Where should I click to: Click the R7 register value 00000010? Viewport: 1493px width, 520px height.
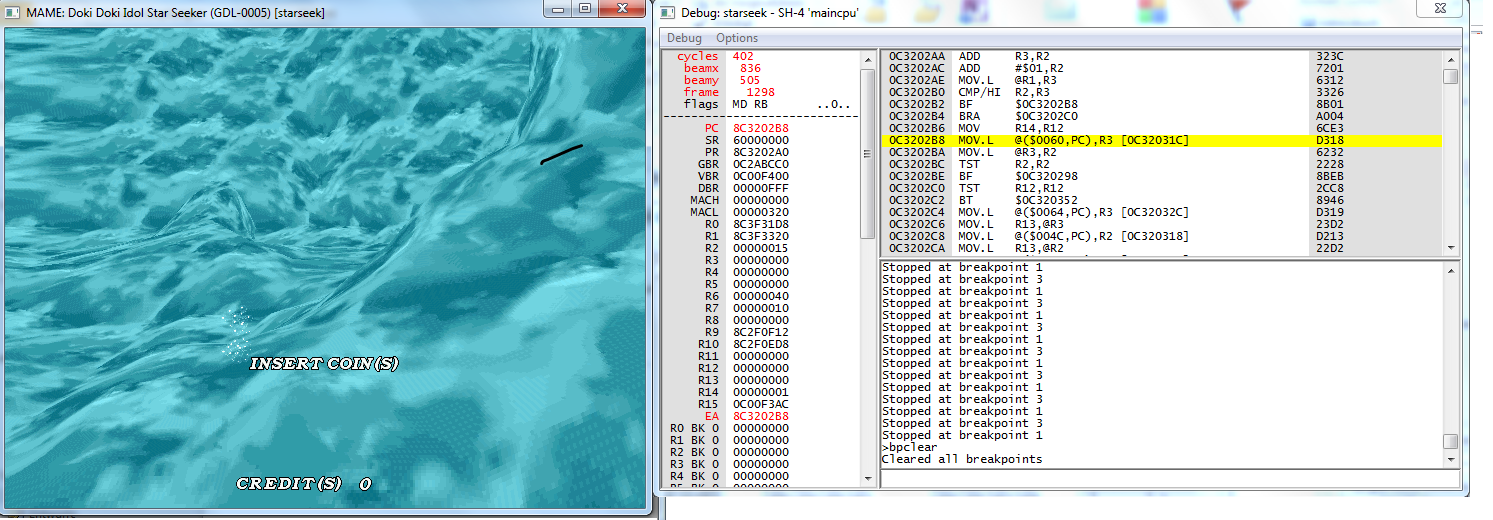pos(761,309)
